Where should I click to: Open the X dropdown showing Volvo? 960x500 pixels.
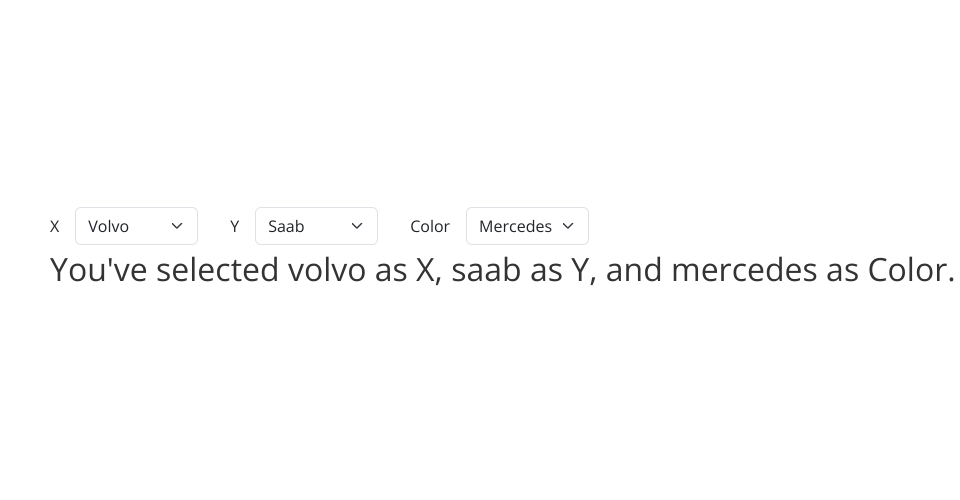coord(136,226)
